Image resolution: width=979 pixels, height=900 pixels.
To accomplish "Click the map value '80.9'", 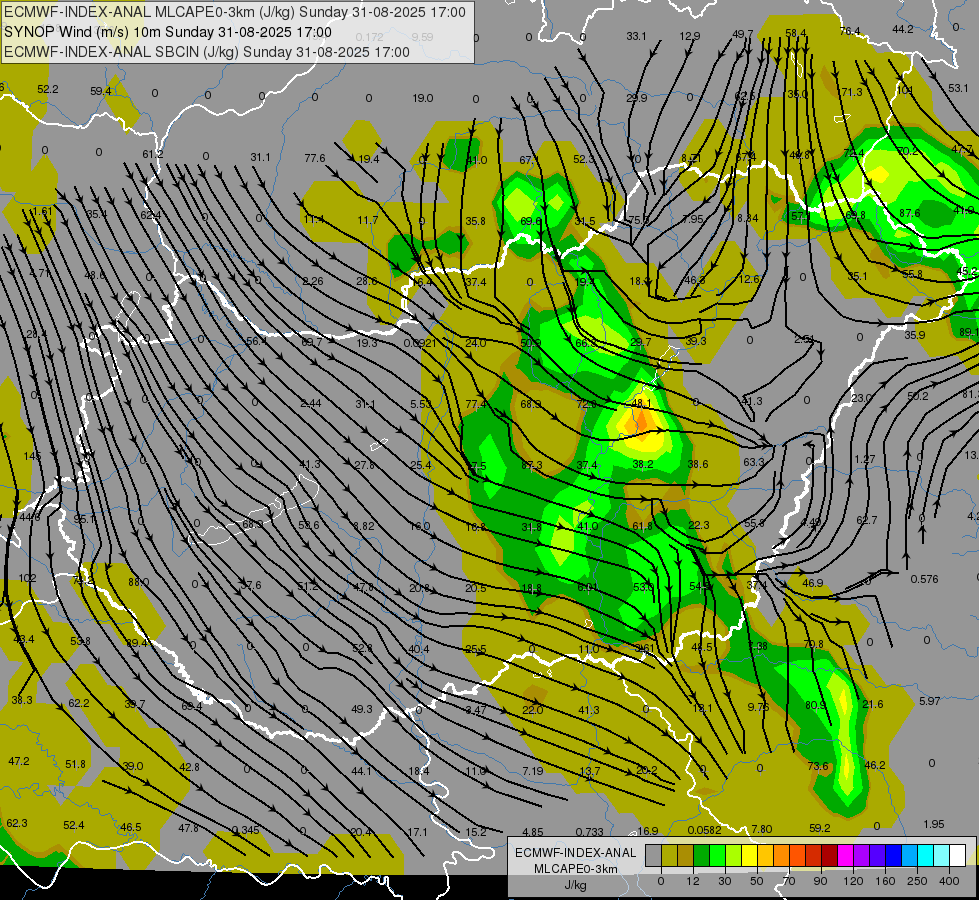I will tap(815, 705).
